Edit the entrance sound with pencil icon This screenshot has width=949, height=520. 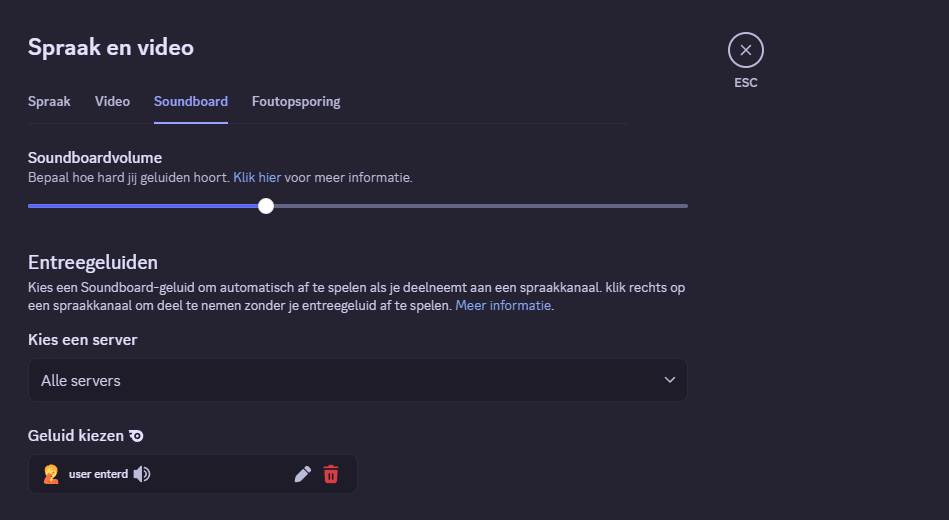303,474
